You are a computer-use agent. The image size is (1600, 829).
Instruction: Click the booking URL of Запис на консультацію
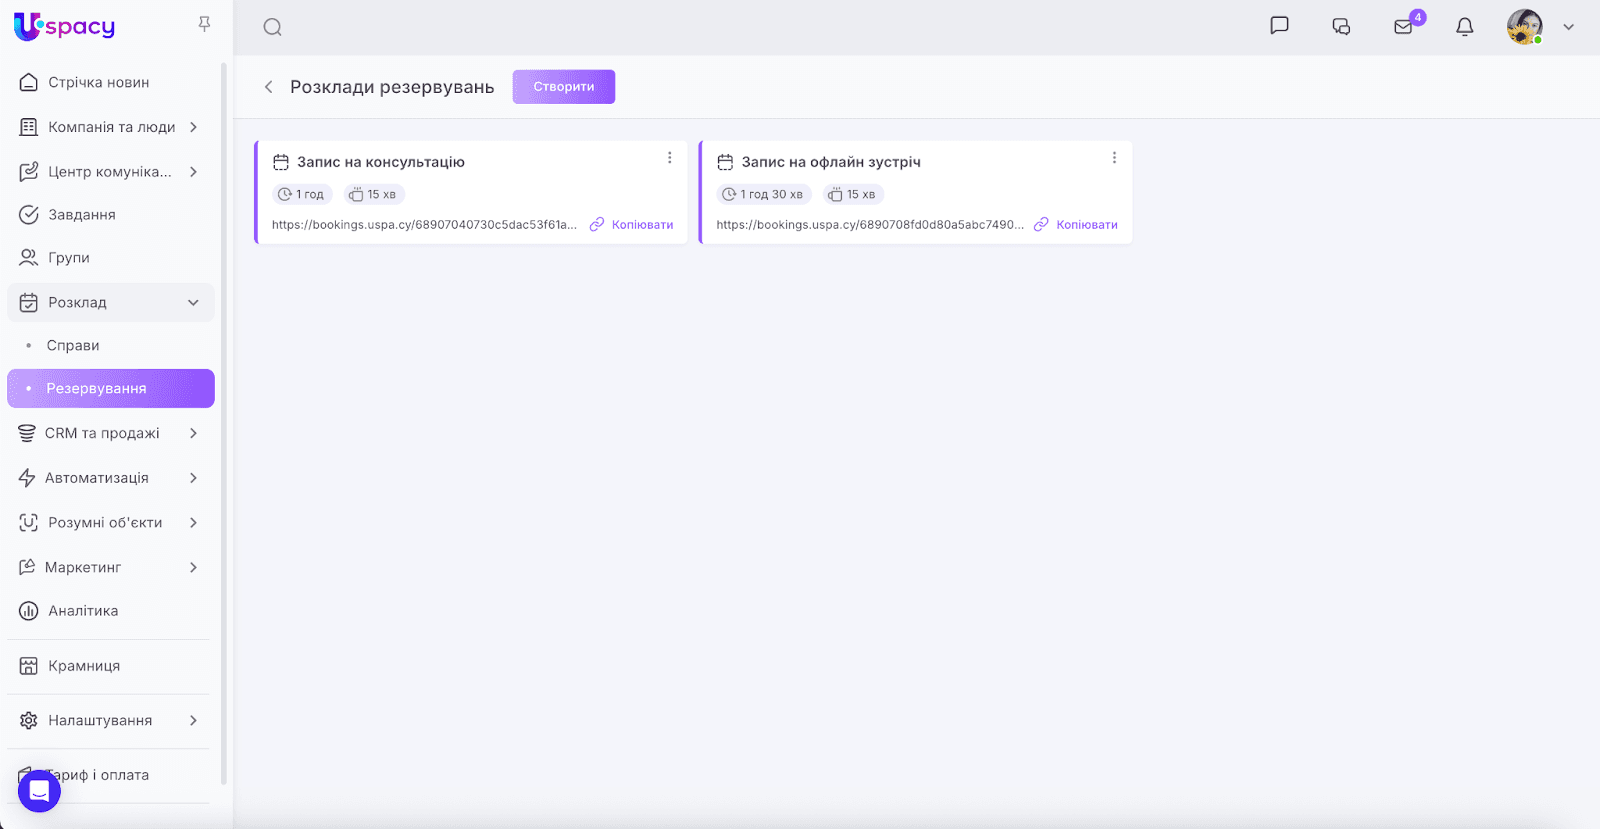pos(424,225)
